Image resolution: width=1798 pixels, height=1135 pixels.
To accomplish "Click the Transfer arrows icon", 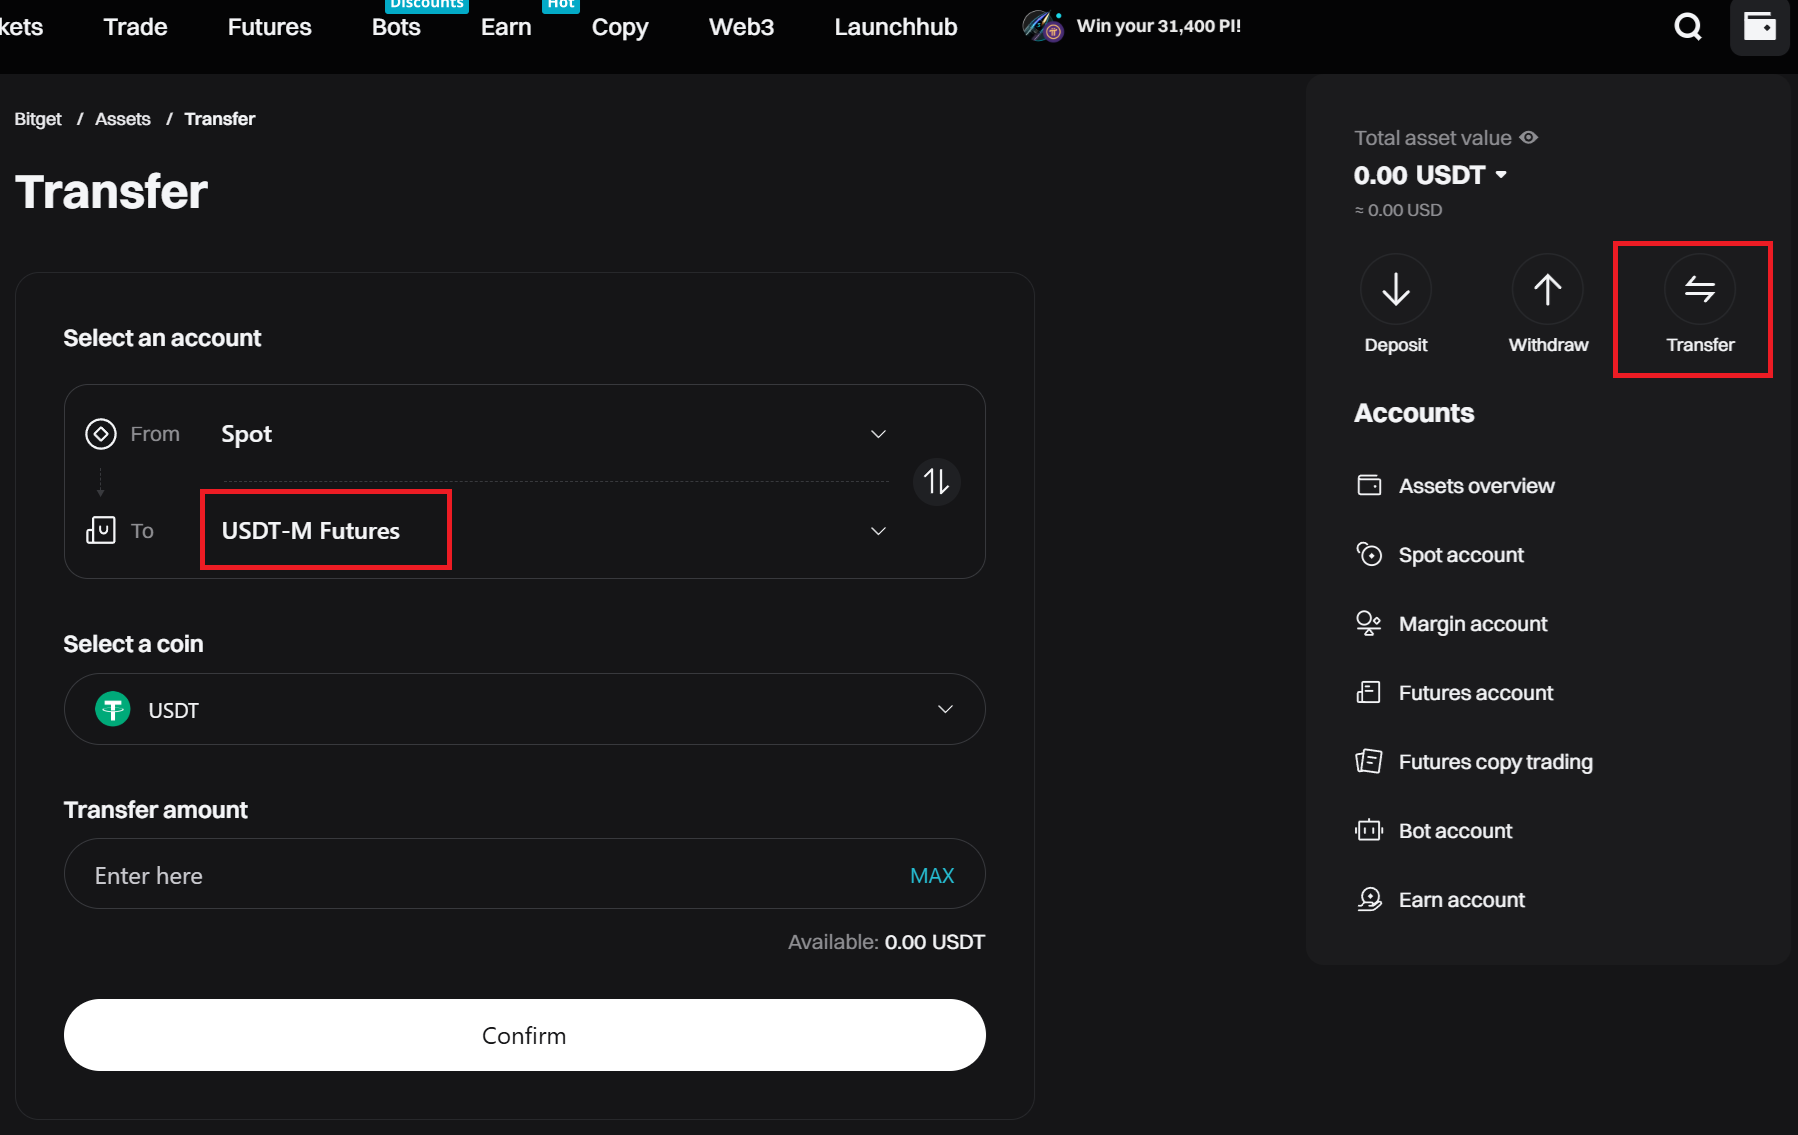I will click(x=1700, y=290).
